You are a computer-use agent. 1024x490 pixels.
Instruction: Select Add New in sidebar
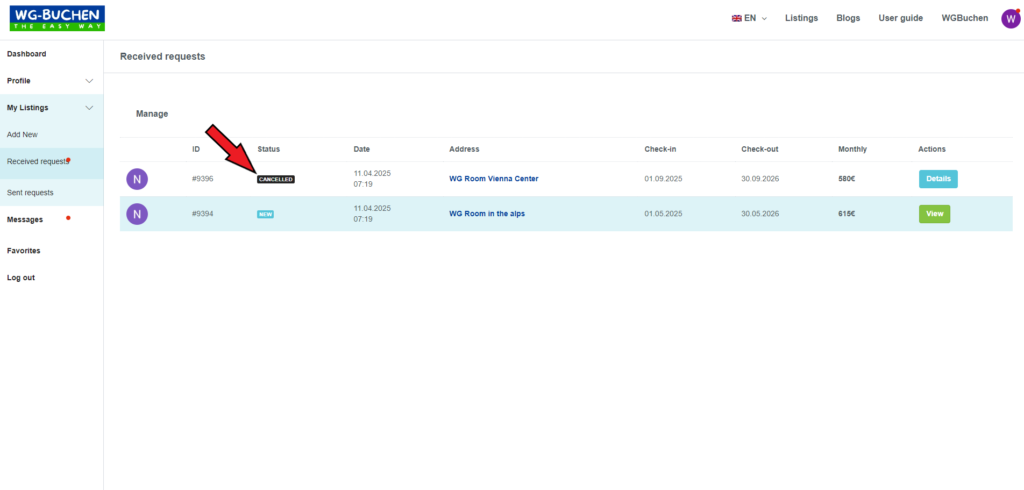pyautogui.click(x=22, y=135)
